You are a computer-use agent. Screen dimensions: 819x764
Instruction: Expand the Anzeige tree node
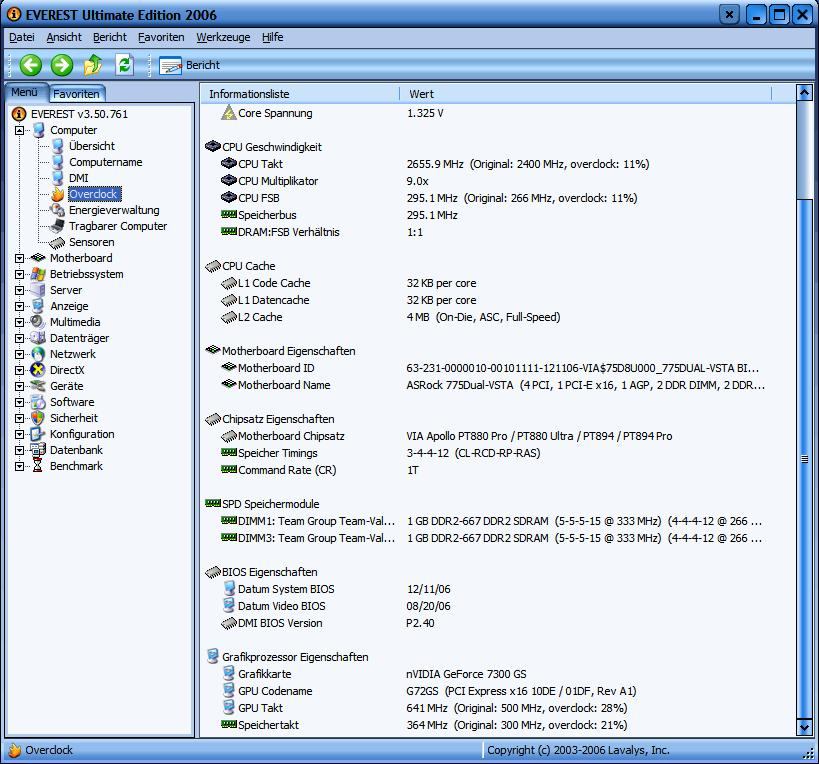(19, 306)
